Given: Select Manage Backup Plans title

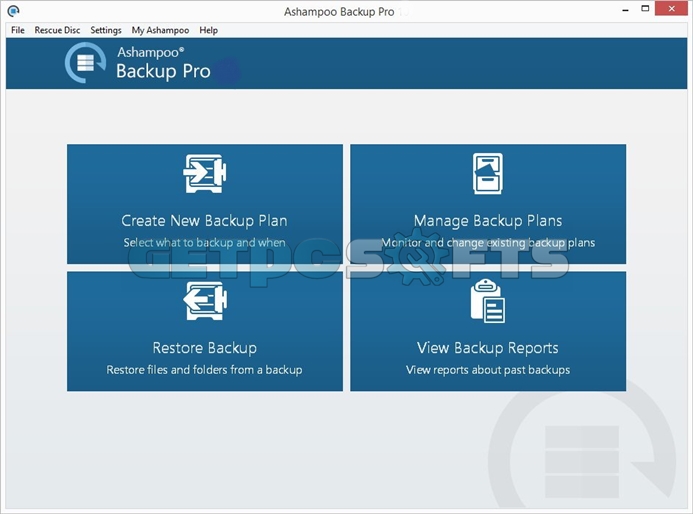Looking at the screenshot, I should pos(488,221).
